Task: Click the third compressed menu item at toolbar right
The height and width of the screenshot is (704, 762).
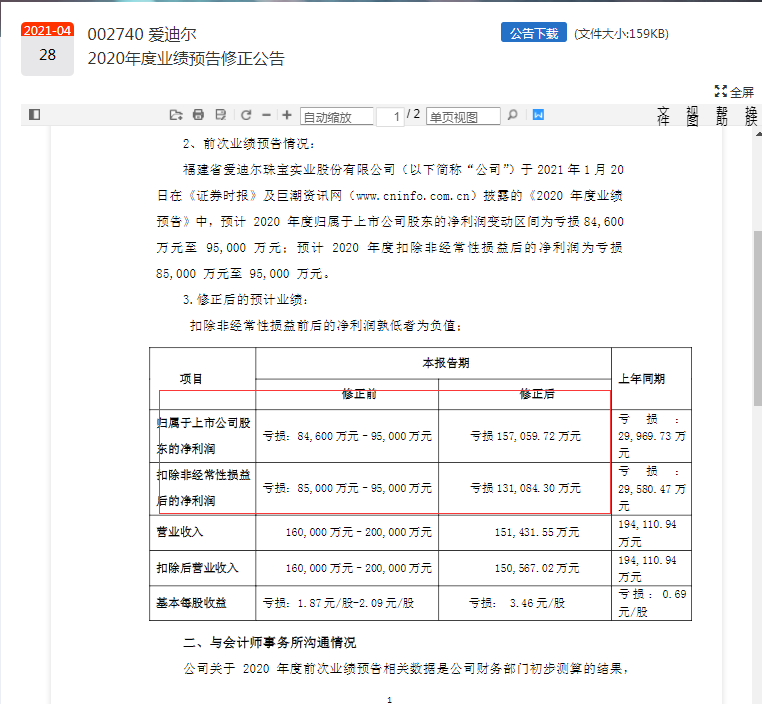Action: click(x=722, y=117)
